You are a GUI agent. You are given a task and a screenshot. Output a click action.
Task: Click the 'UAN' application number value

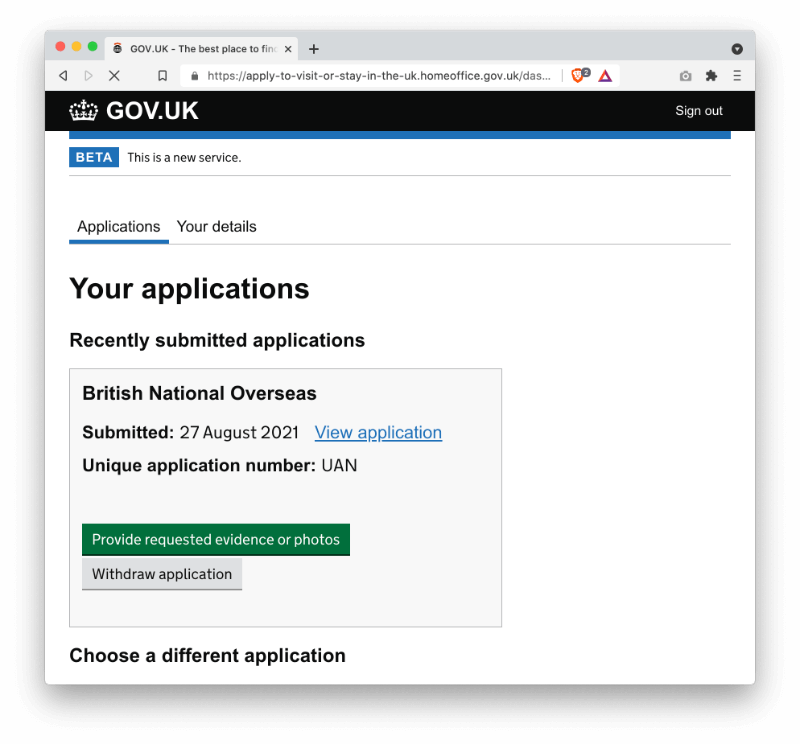click(x=339, y=465)
